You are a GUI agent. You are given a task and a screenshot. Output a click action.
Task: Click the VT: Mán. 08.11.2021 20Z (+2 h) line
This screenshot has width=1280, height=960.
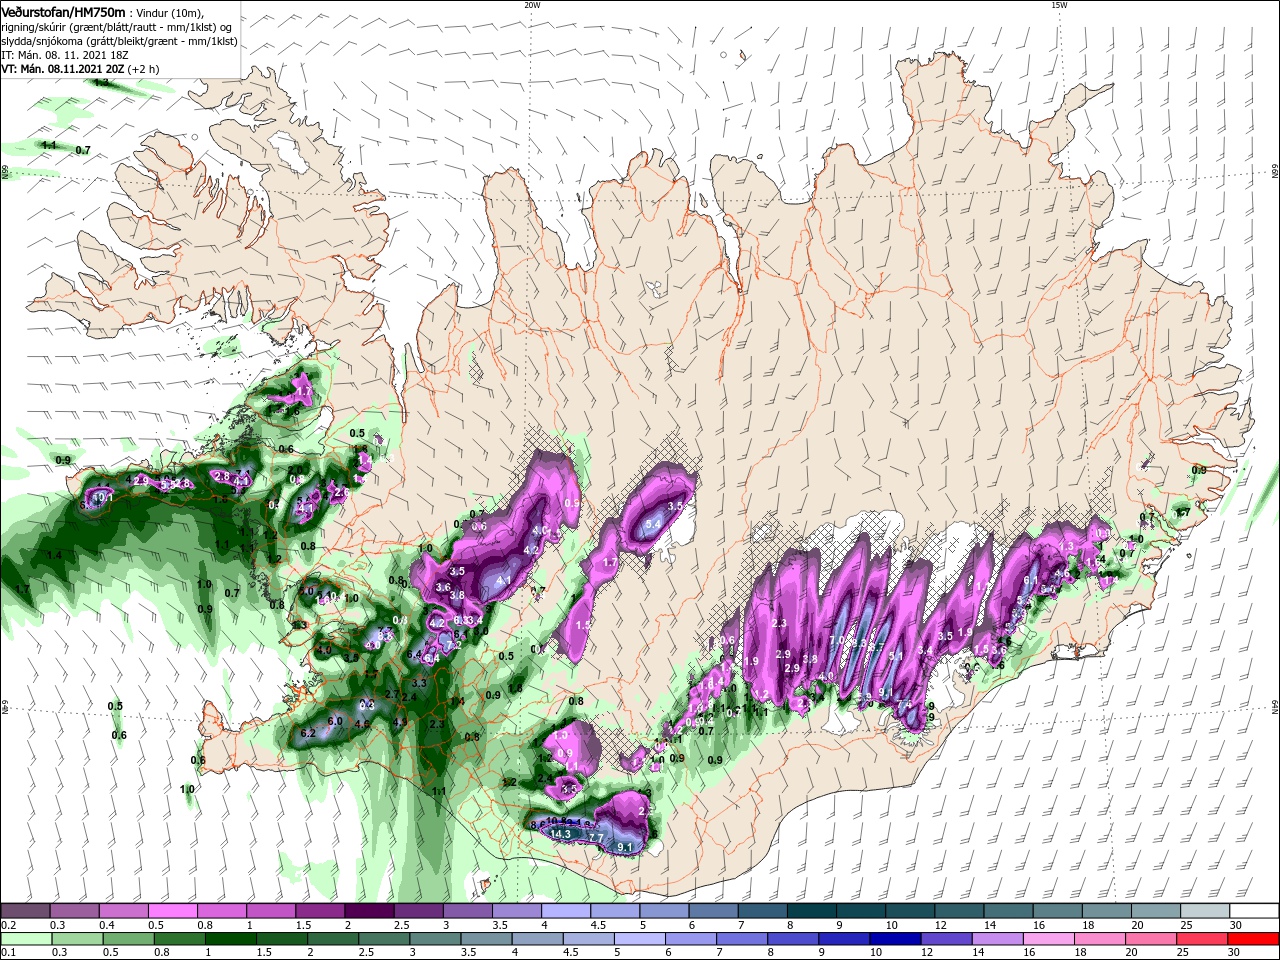tap(80, 69)
